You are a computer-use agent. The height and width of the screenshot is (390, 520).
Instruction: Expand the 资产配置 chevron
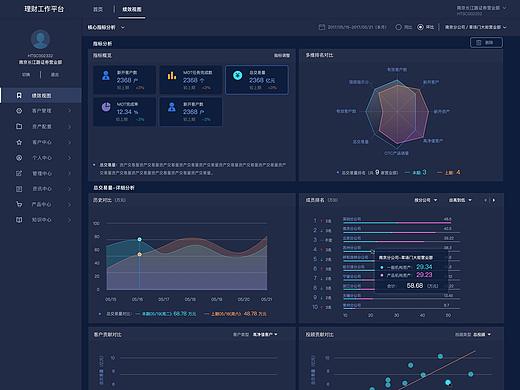click(x=69, y=126)
